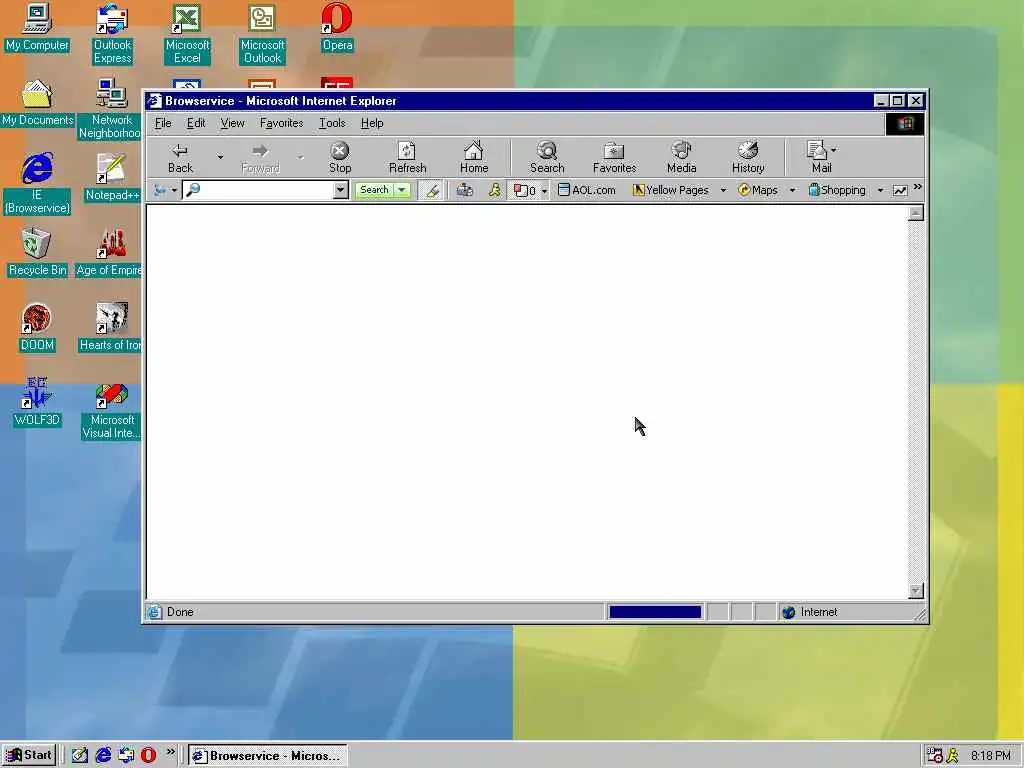Show hidden Quick Launch items via the chevron
The width and height of the screenshot is (1024, 768).
click(x=170, y=752)
